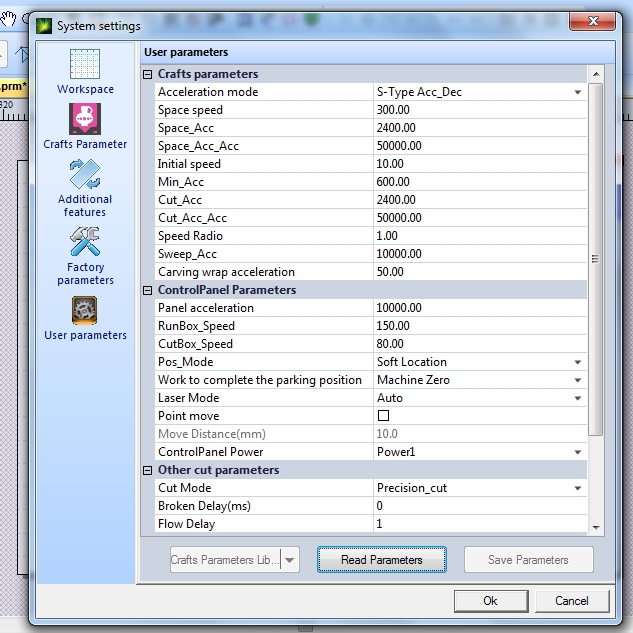Click the Cancel button
633x633 pixels.
[x=571, y=601]
